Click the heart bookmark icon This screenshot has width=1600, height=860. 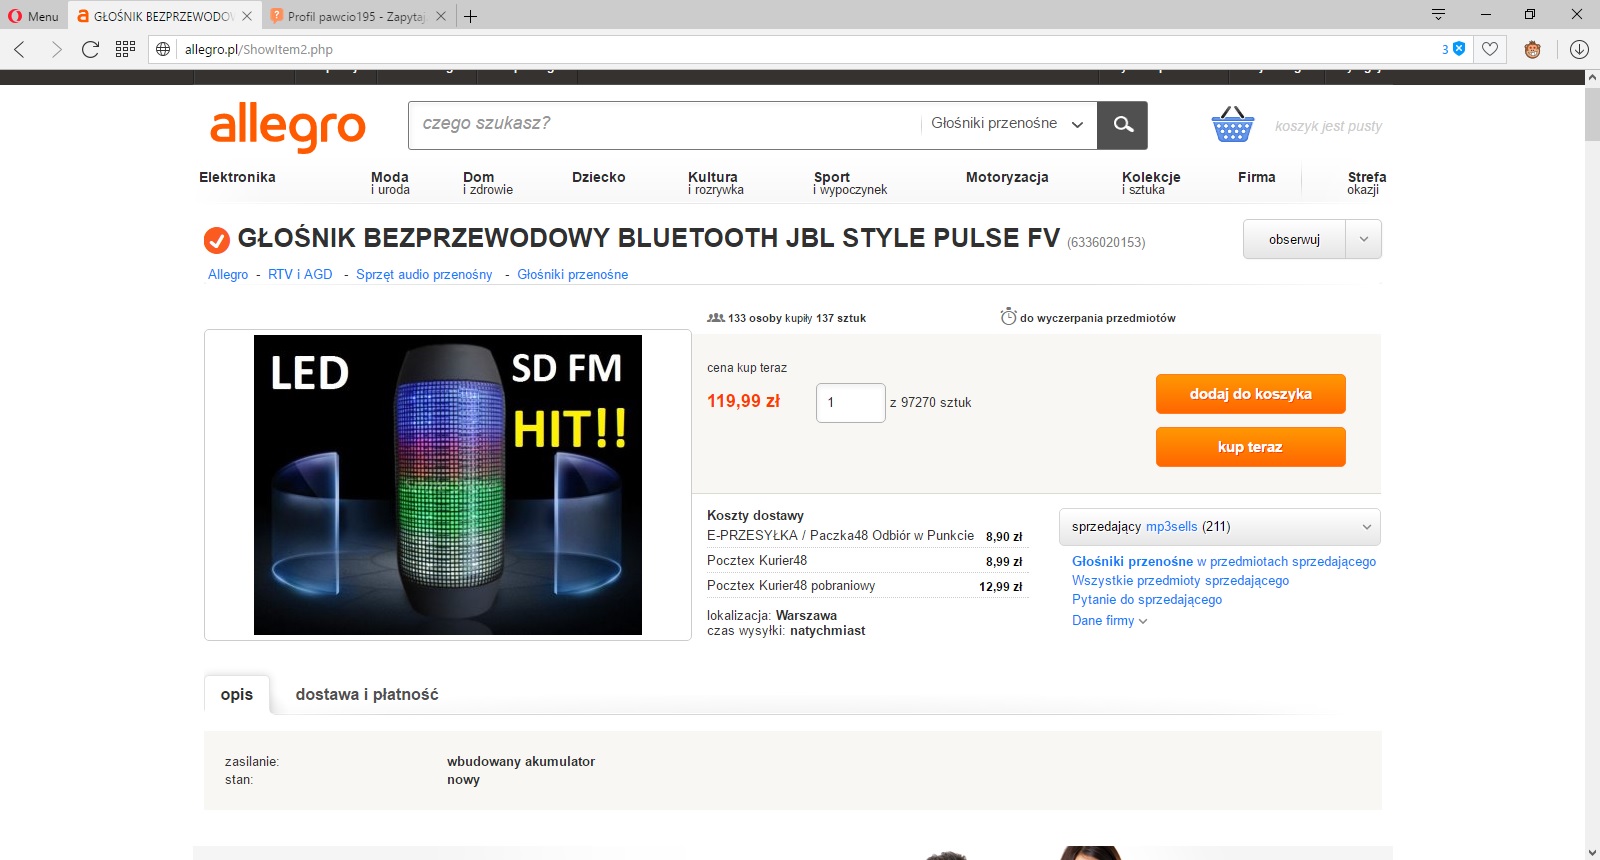click(1490, 49)
